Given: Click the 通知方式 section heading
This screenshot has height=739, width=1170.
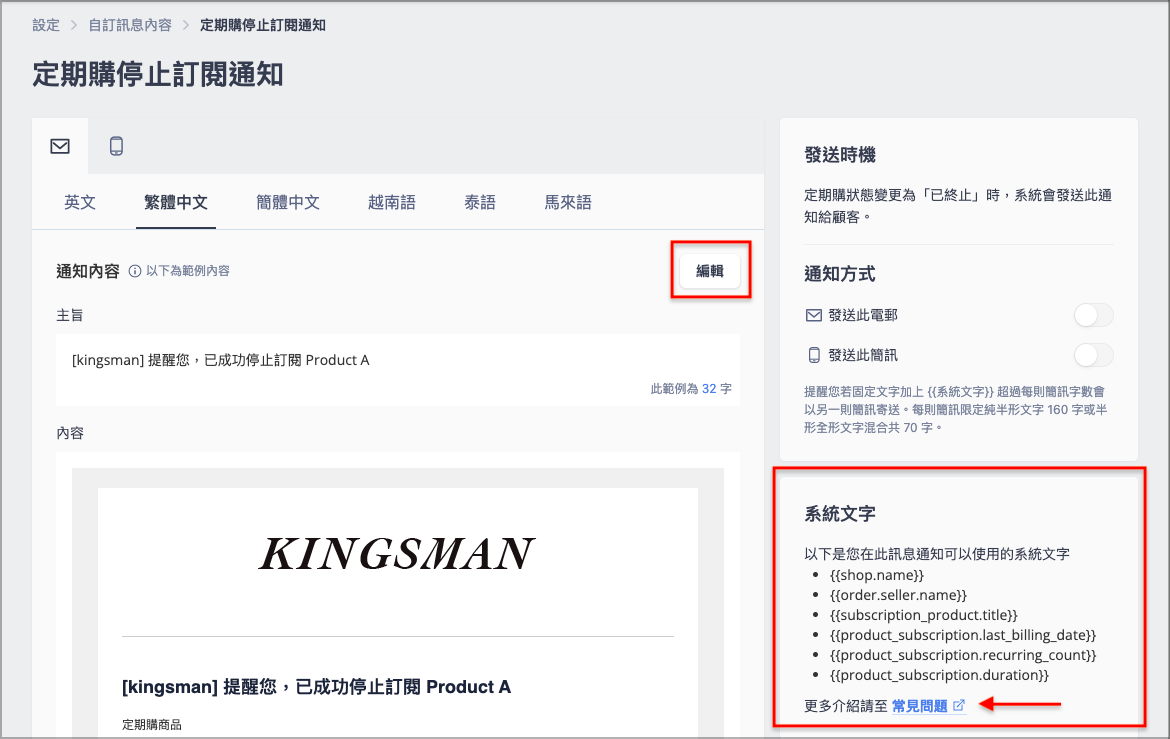Looking at the screenshot, I should tap(840, 274).
